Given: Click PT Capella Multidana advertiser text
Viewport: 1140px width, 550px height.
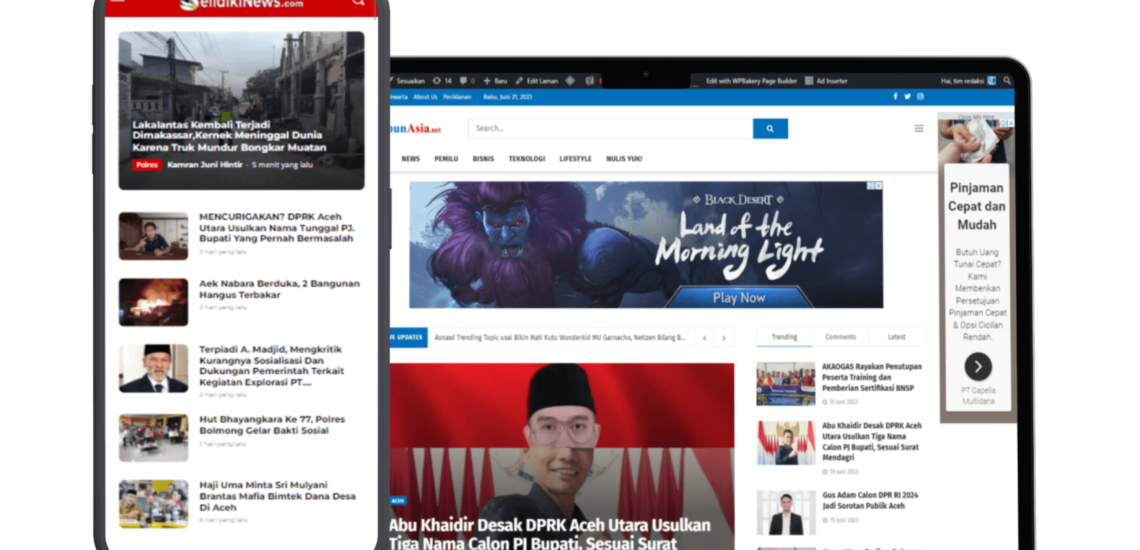Looking at the screenshot, I should pyautogui.click(x=977, y=396).
